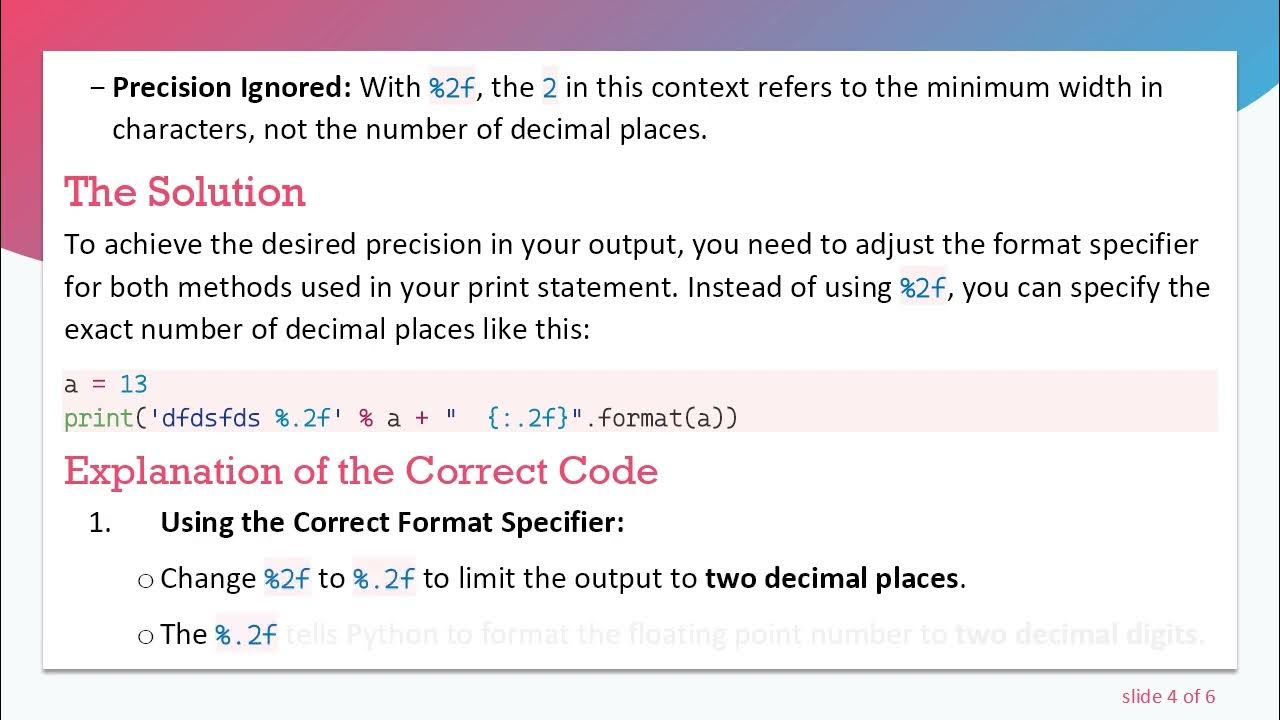
Task: Click the "1." list number marker
Action: pos(100,522)
